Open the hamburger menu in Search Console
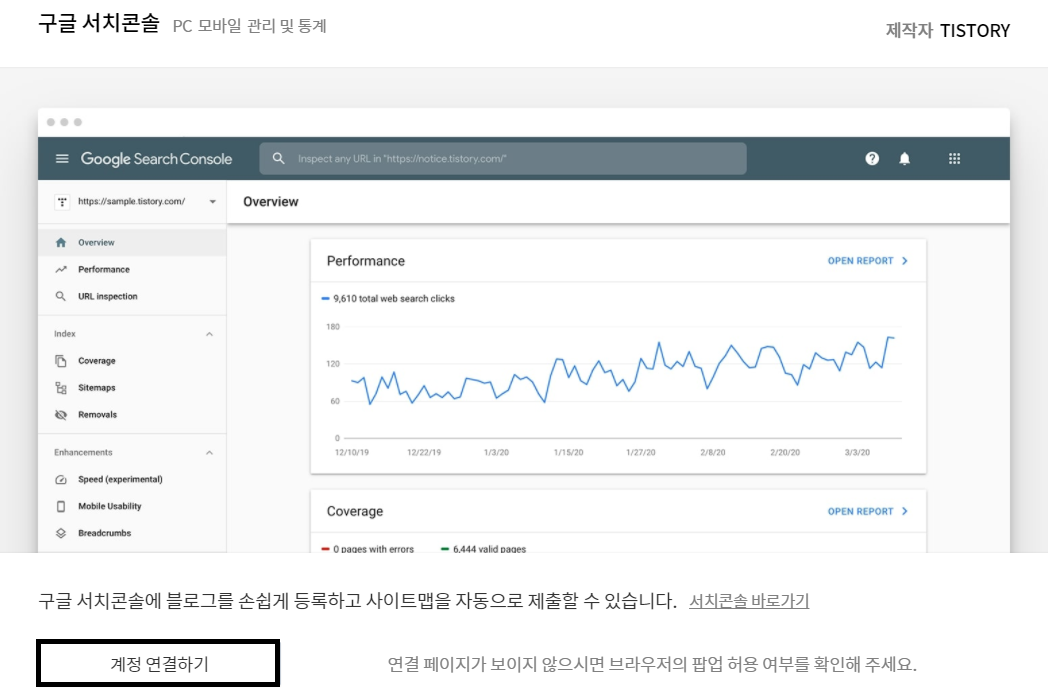1048x697 pixels. 62,158
